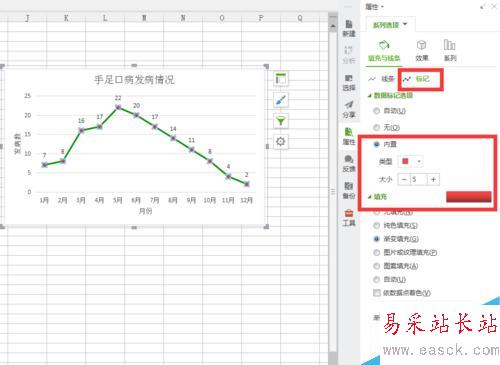Viewport: 500px width, 365px height.
Task: Increase marker size with plus button
Action: pos(433,180)
